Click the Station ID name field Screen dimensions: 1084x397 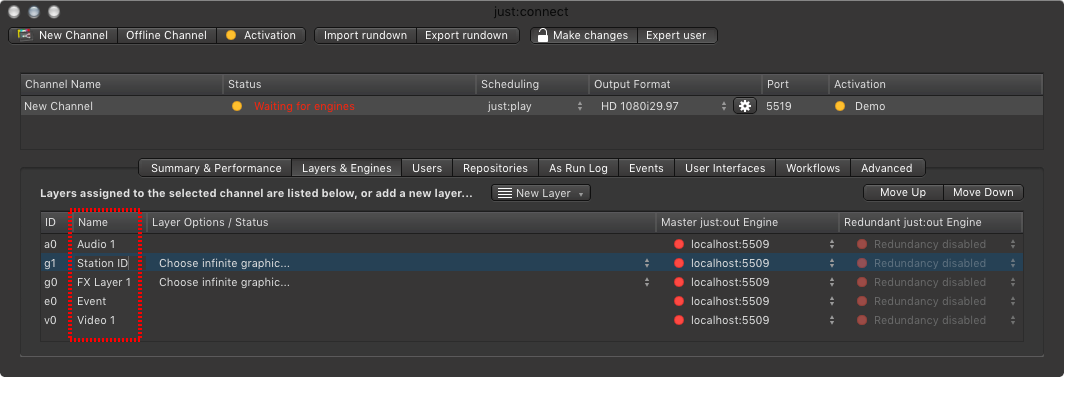click(x=103, y=263)
